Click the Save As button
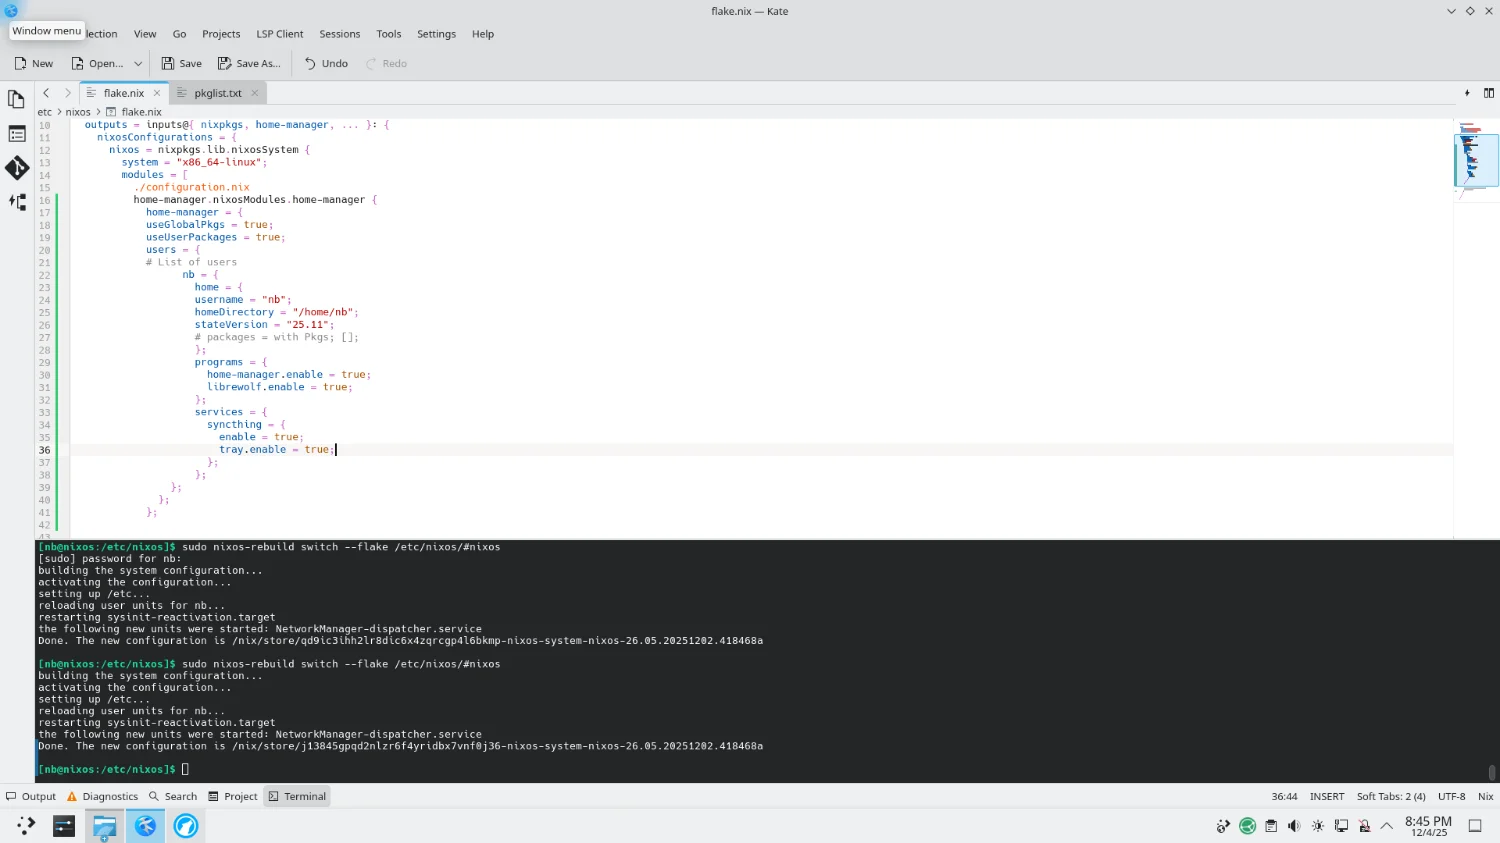The image size is (1500, 843). click(249, 64)
